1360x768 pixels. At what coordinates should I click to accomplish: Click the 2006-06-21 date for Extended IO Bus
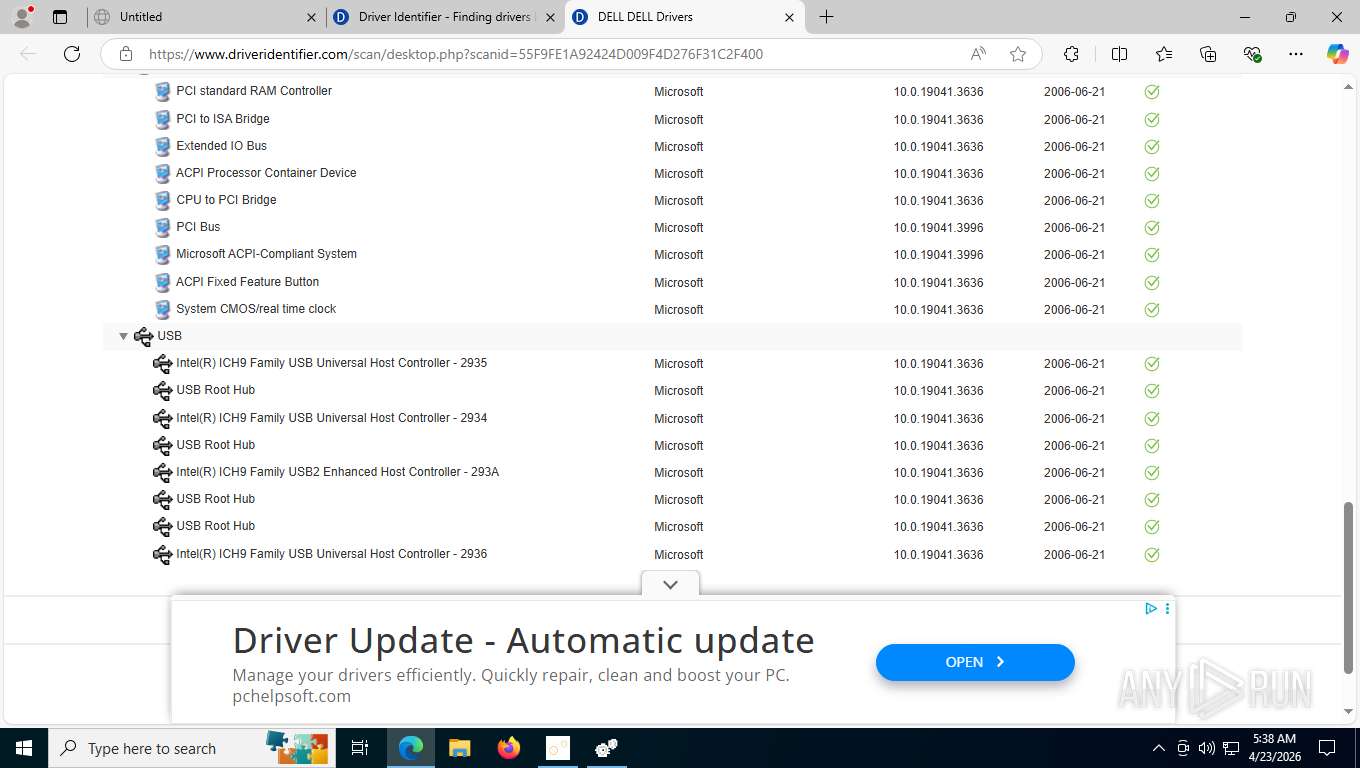(x=1074, y=146)
